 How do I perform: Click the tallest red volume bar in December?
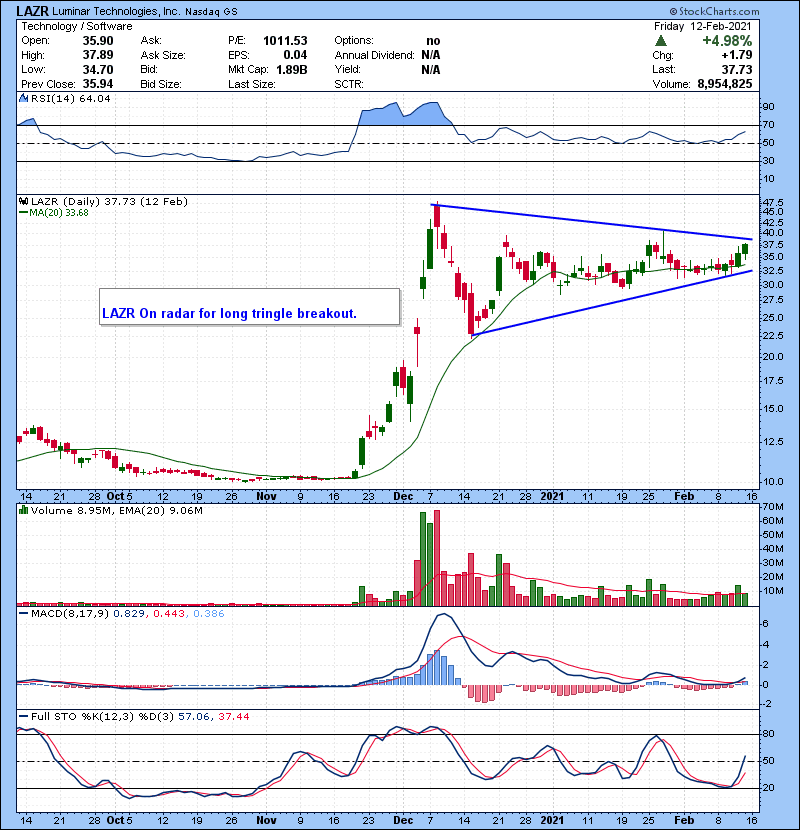coord(437,558)
